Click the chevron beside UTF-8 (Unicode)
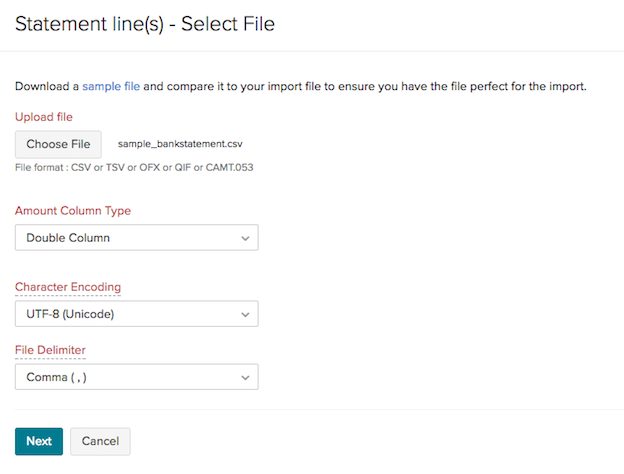This screenshot has height=474, width=624. (246, 314)
